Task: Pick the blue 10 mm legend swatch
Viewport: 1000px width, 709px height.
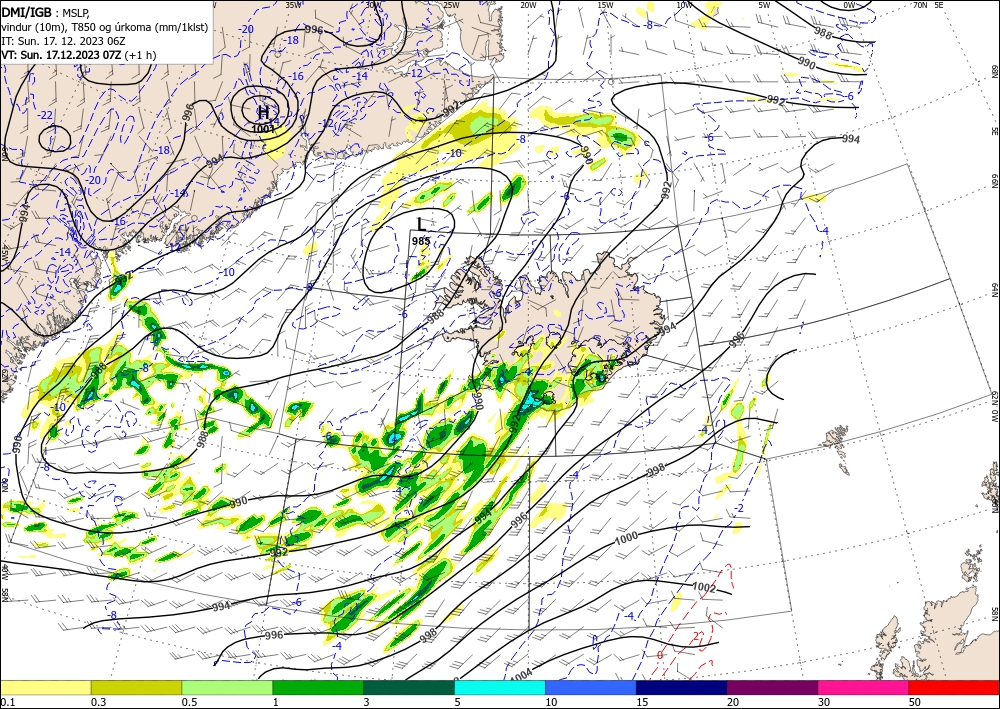Action: click(x=591, y=687)
